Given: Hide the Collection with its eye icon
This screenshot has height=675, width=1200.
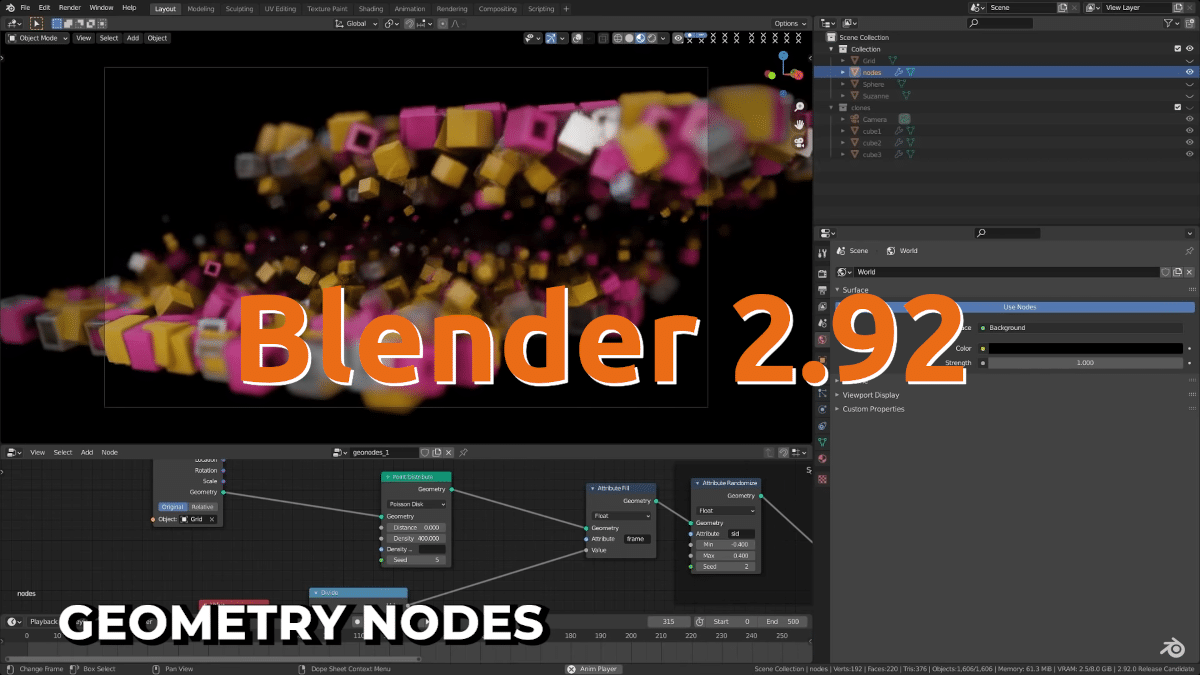Looking at the screenshot, I should pos(1190,49).
